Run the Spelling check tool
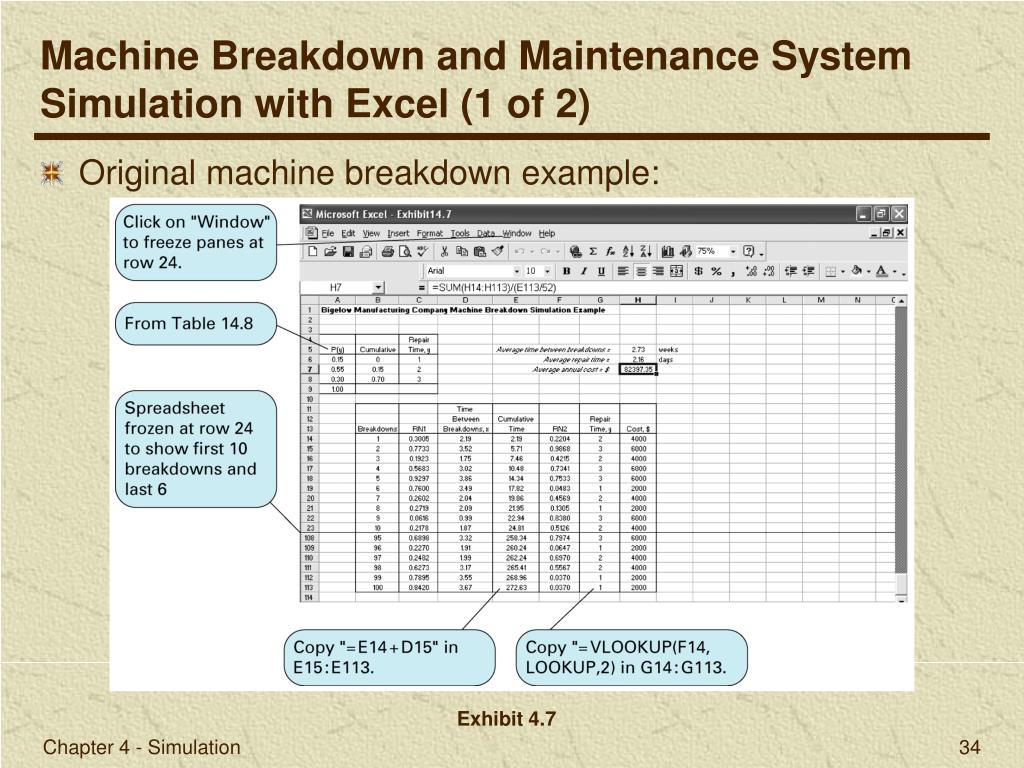Screen dimensions: 1024x768 click(x=423, y=251)
